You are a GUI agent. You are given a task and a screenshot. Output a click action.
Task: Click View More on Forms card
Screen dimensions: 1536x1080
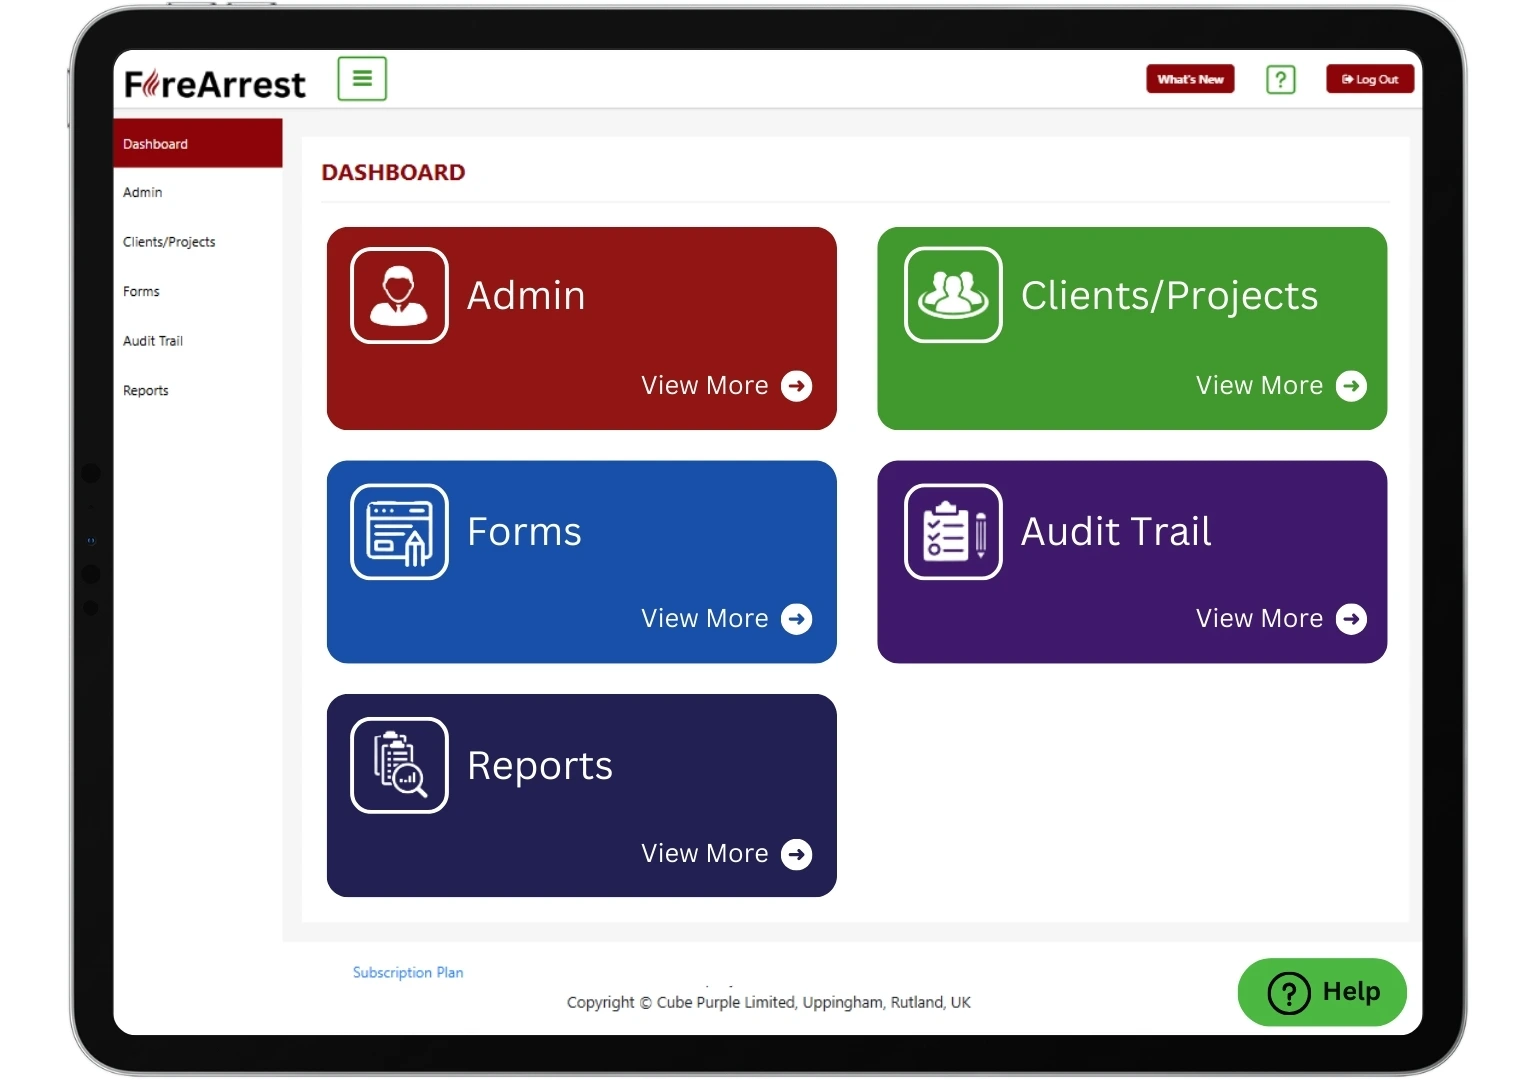pyautogui.click(x=705, y=619)
